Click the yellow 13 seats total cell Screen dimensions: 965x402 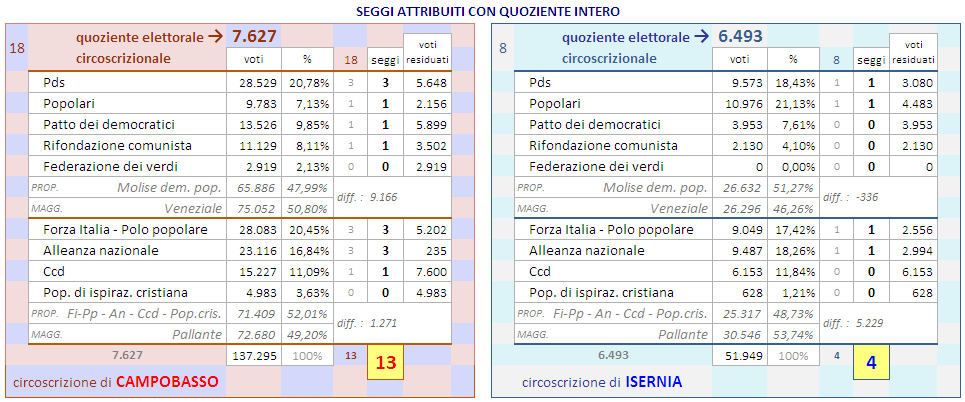pos(384,363)
